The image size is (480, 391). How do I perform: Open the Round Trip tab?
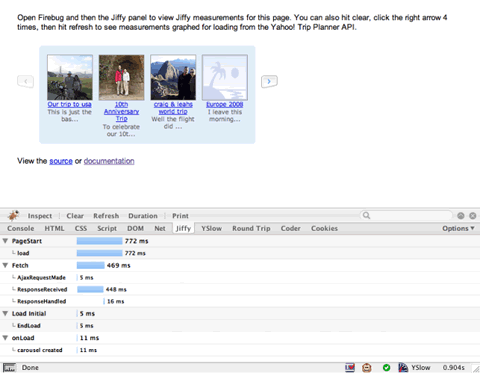point(251,228)
